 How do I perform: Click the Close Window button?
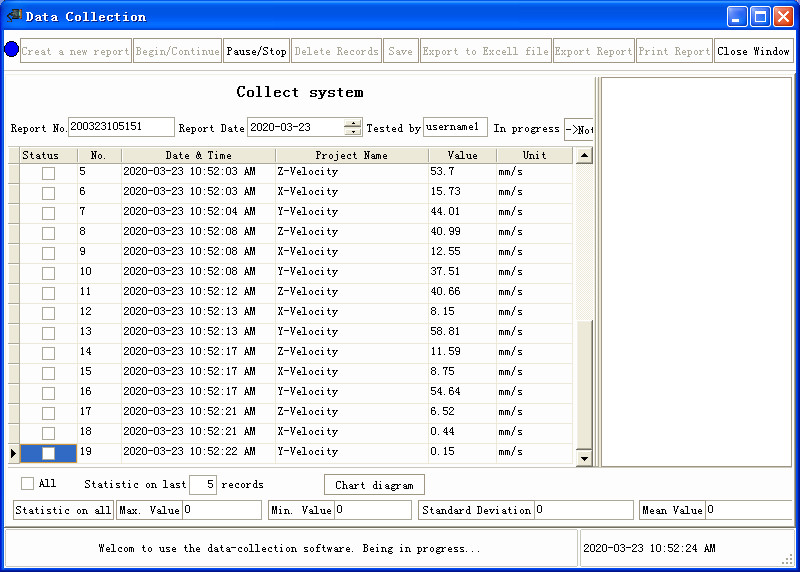tap(753, 51)
